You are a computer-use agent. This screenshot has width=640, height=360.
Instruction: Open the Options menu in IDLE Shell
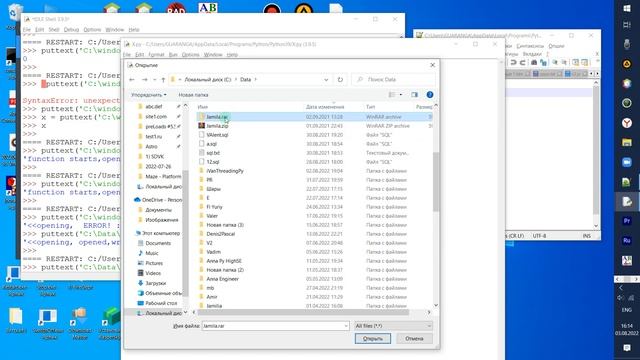click(x=92, y=30)
